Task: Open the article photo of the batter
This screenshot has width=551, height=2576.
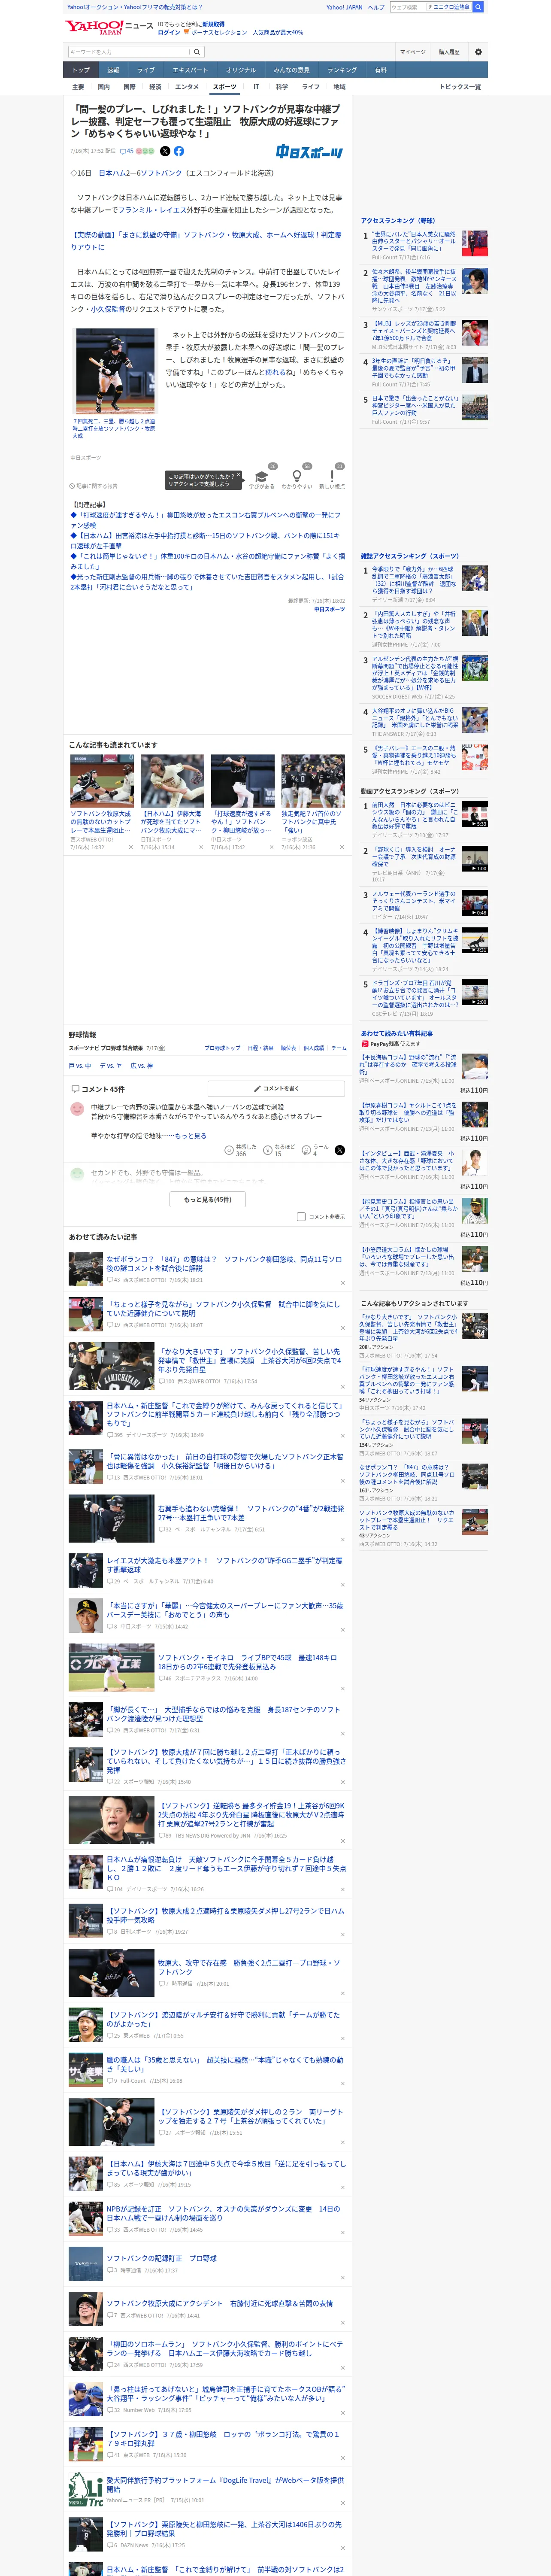Action: pyautogui.click(x=115, y=372)
